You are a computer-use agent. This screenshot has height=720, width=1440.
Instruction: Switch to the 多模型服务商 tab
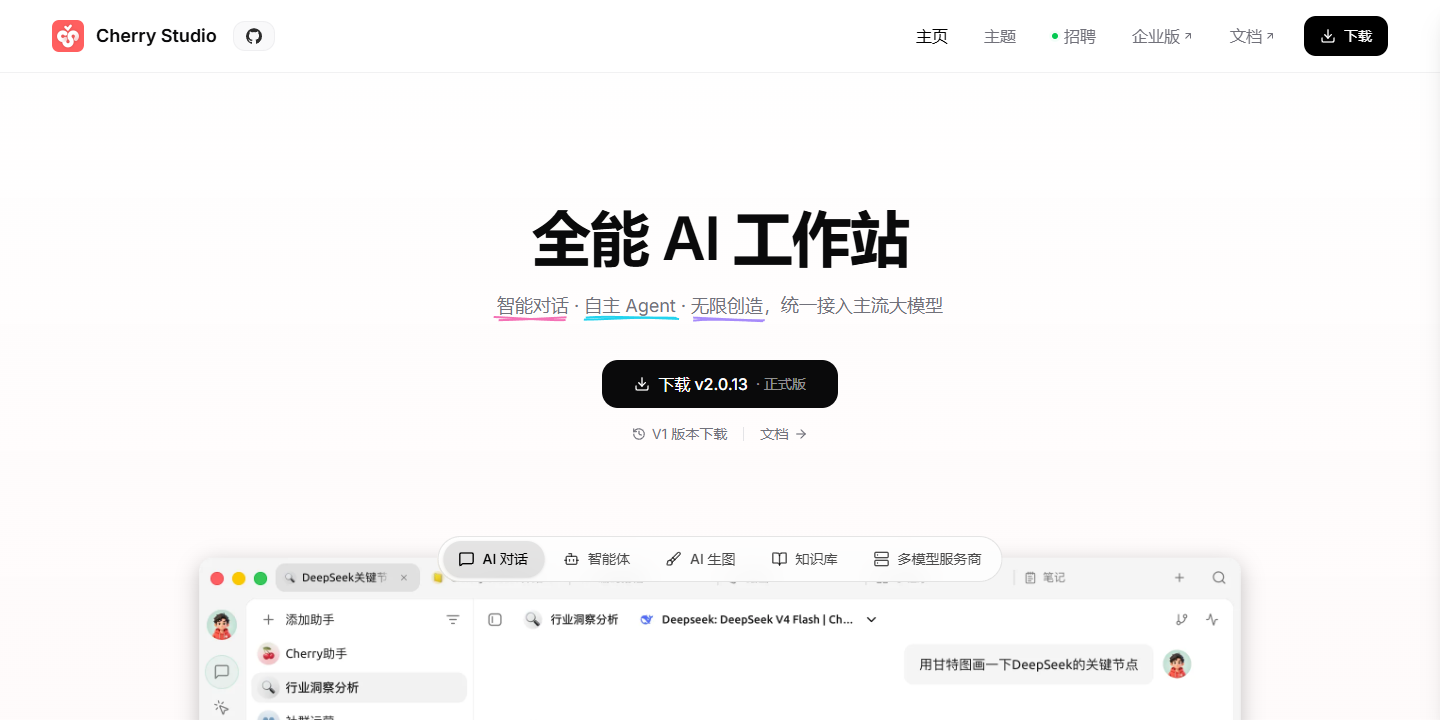click(928, 559)
